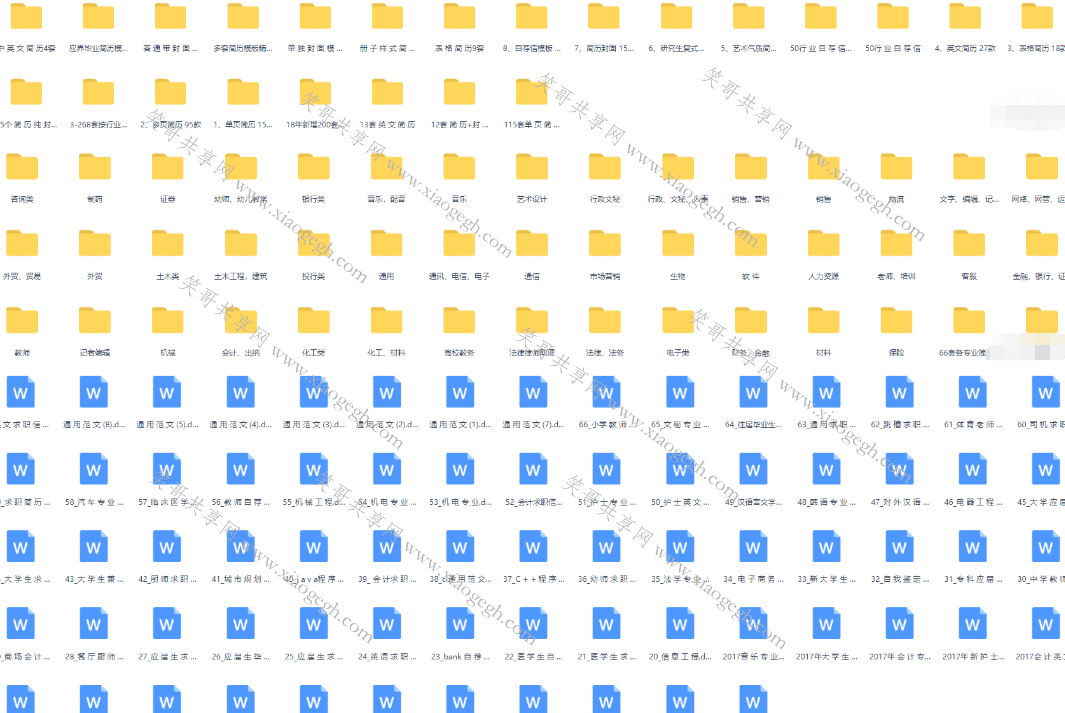The width and height of the screenshot is (1065, 713).
Task: Open the 13套英文简历 folder
Action: pyautogui.click(x=388, y=92)
